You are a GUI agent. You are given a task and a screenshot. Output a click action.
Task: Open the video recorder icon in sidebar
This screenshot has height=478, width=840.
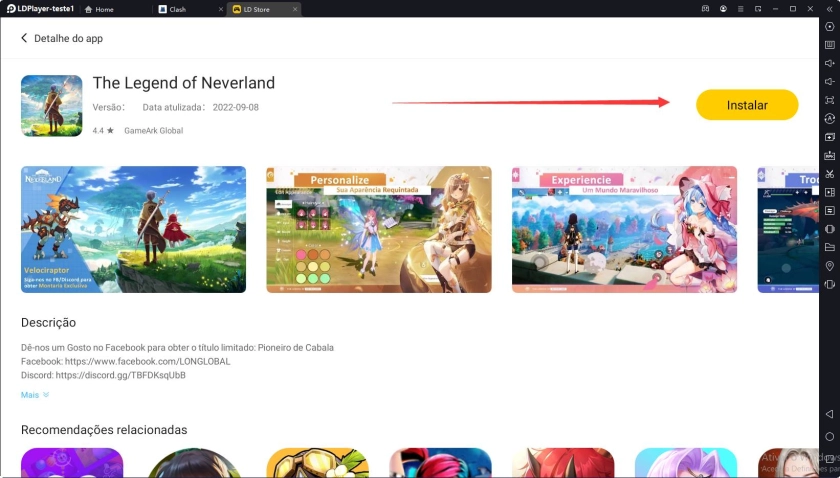[830, 192]
